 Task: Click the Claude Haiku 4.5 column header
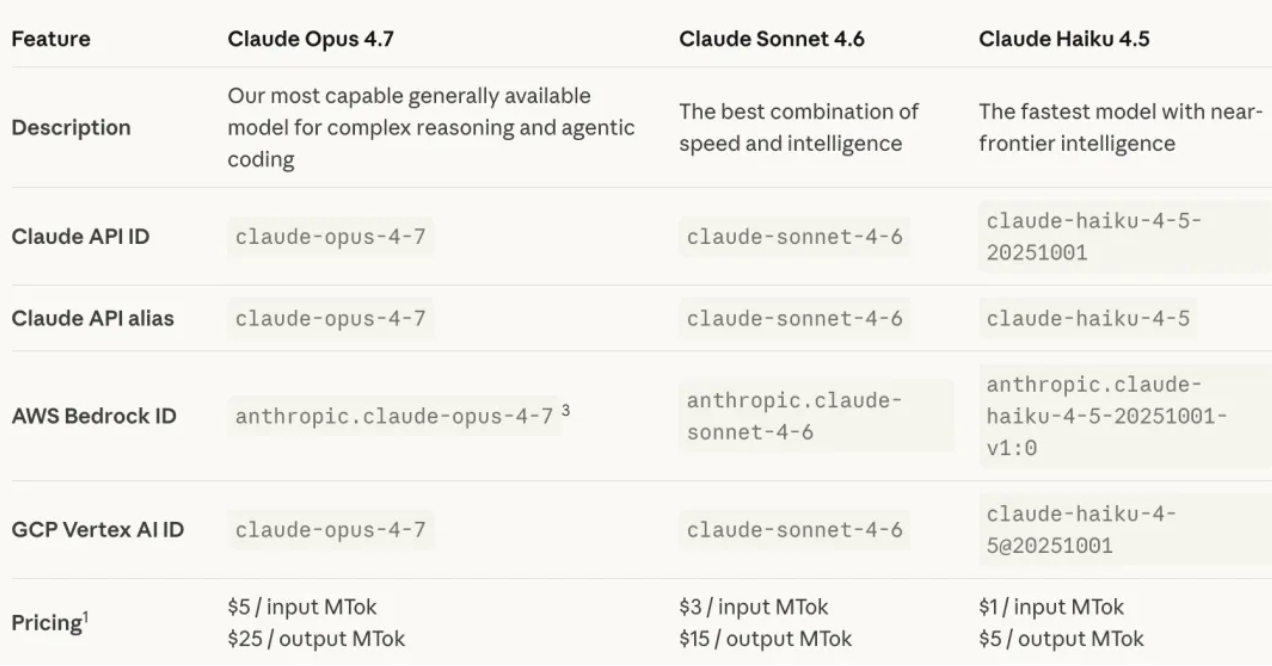1069,39
